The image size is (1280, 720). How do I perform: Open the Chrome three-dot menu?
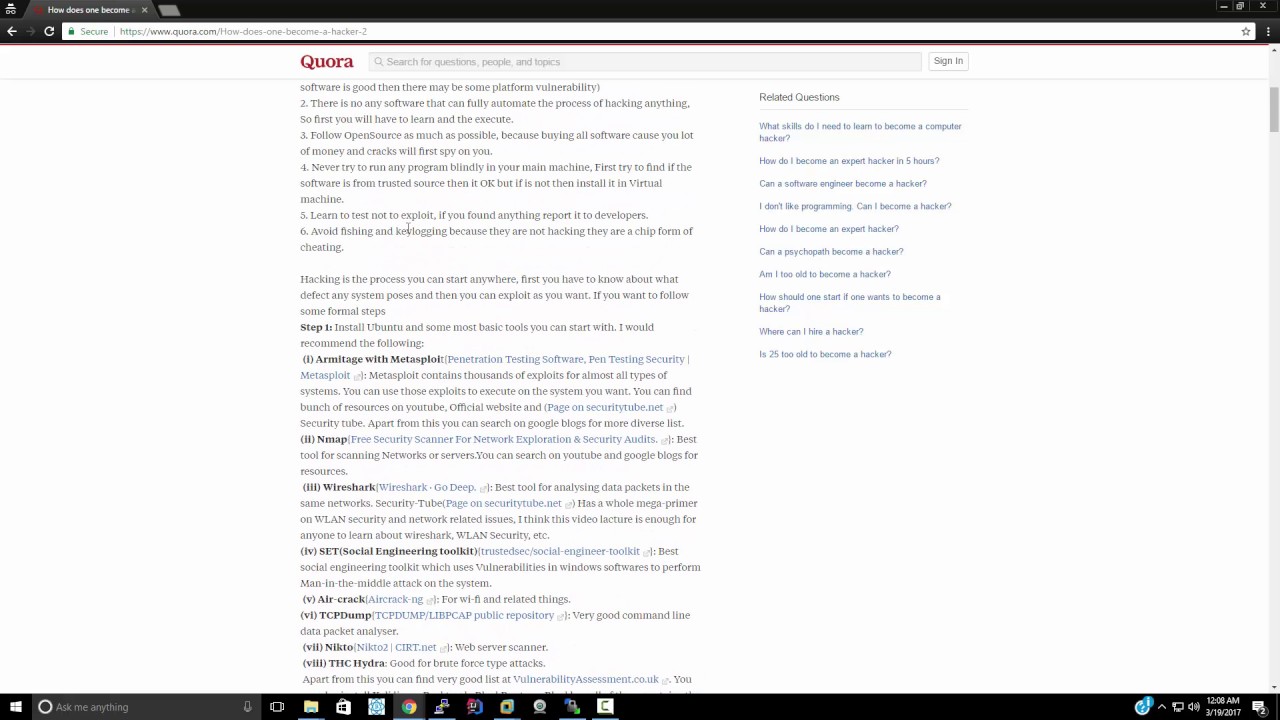point(1266,31)
